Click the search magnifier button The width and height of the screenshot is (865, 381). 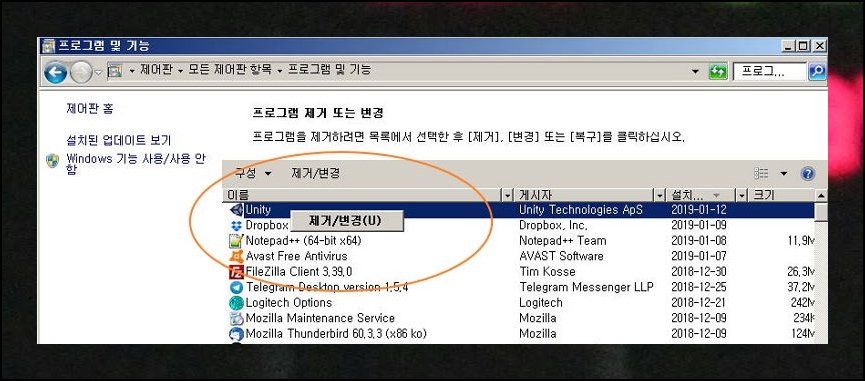pyautogui.click(x=817, y=71)
